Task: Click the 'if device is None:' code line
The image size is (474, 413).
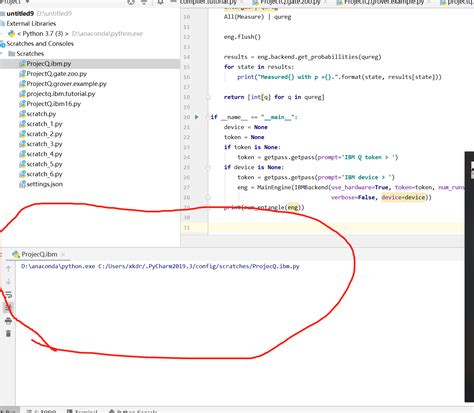Action: coord(254,167)
